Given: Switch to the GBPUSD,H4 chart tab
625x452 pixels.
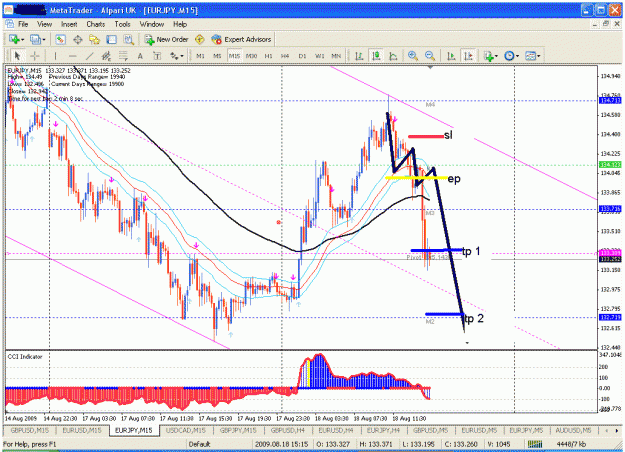Looking at the screenshot, I should (x=288, y=430).
